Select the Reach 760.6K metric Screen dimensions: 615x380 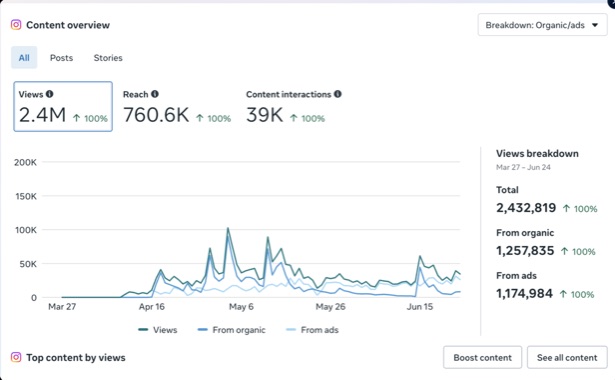[x=177, y=106]
